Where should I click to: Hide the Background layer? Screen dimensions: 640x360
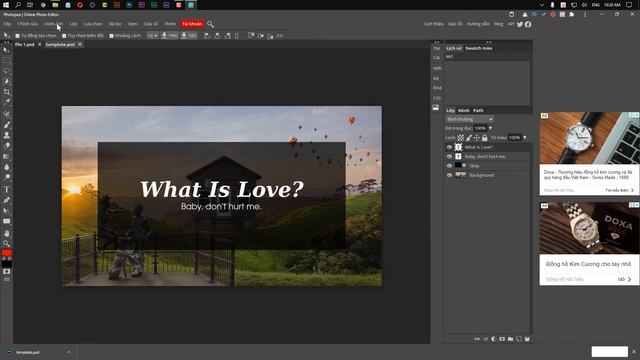click(x=449, y=175)
